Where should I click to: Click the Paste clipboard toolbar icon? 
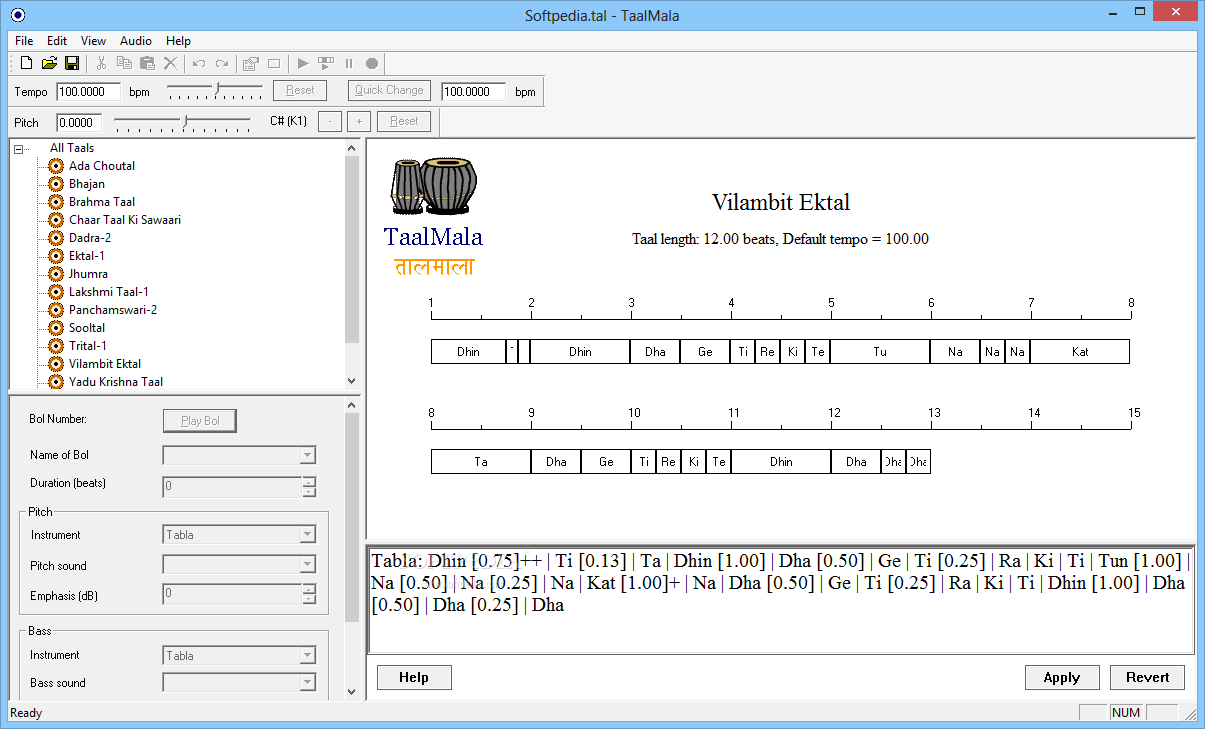147,63
